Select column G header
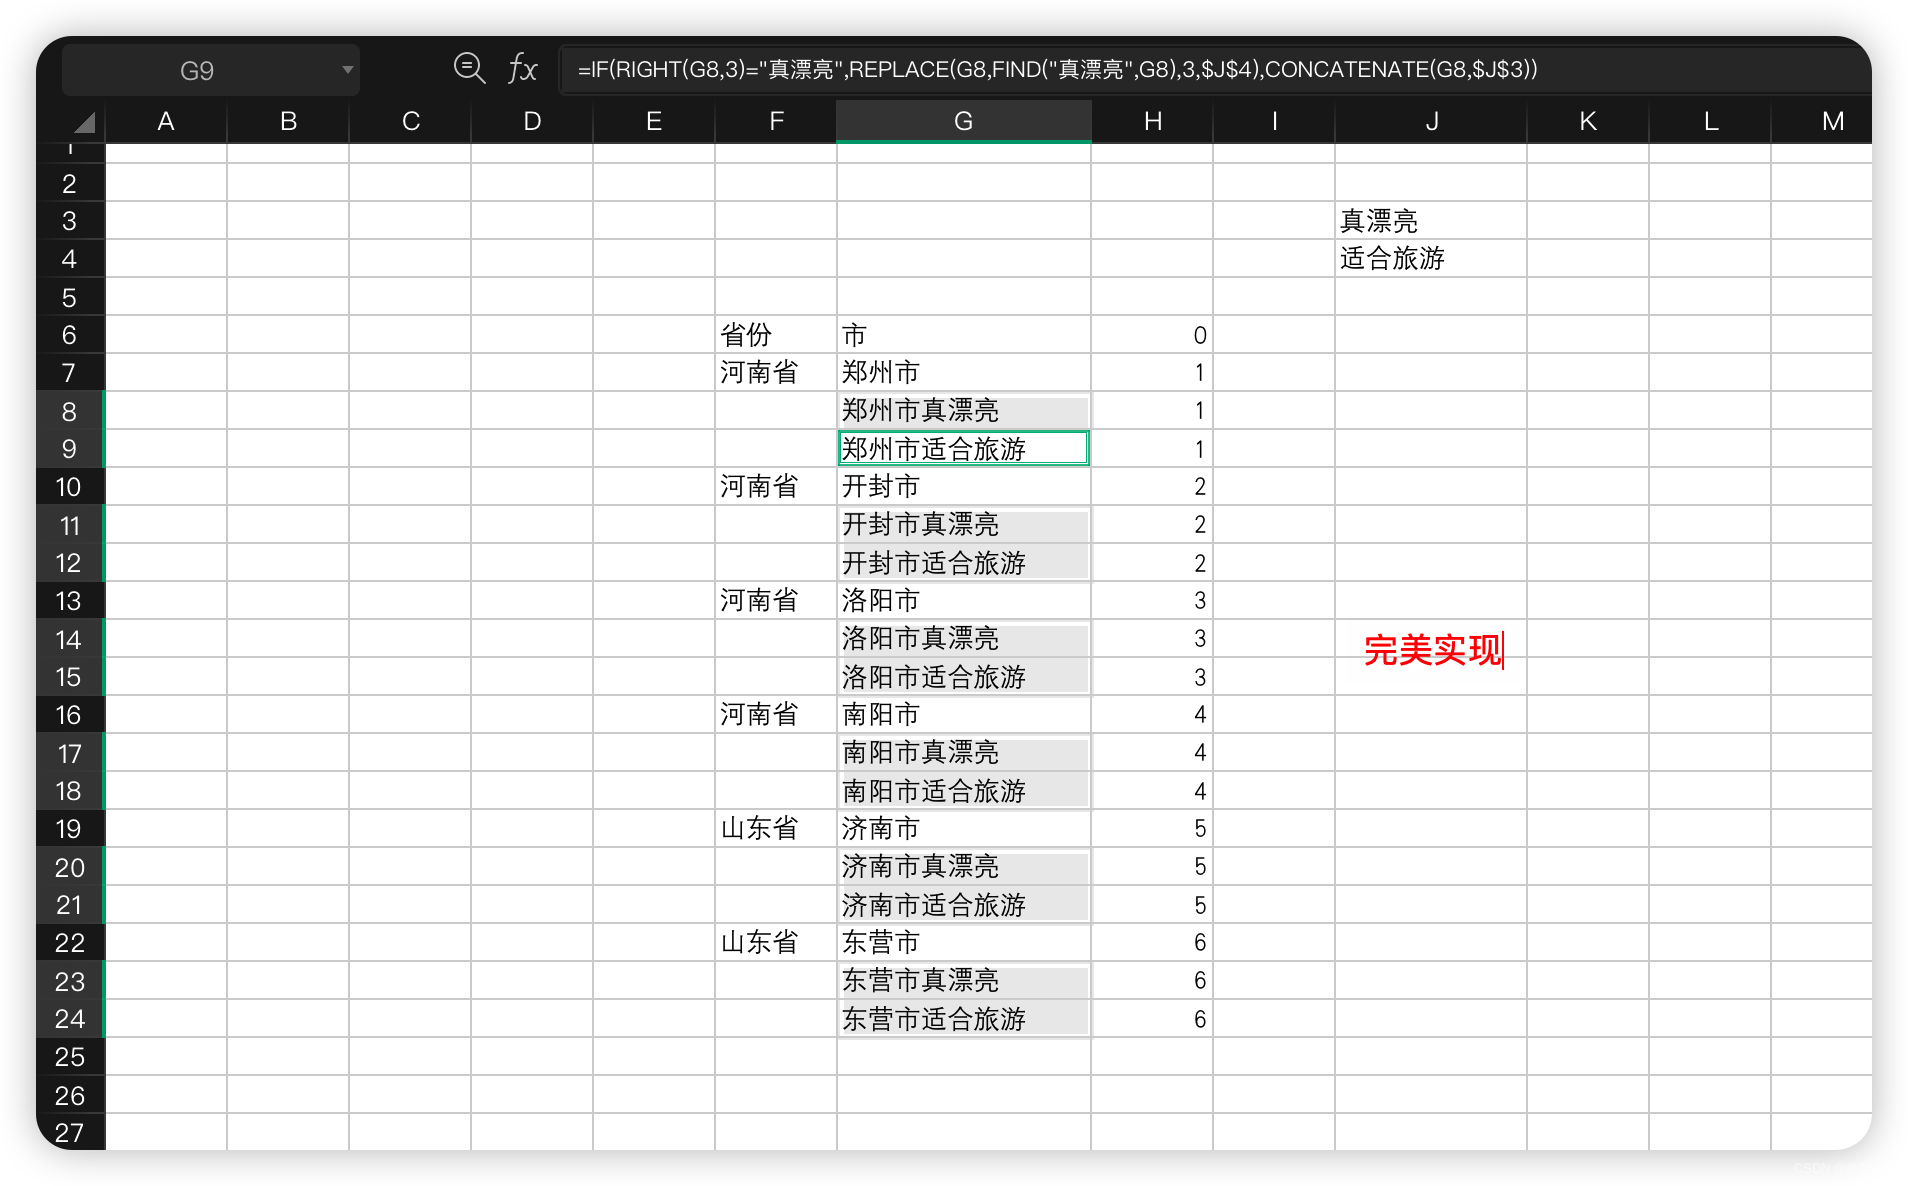This screenshot has height=1186, width=1908. [x=964, y=122]
